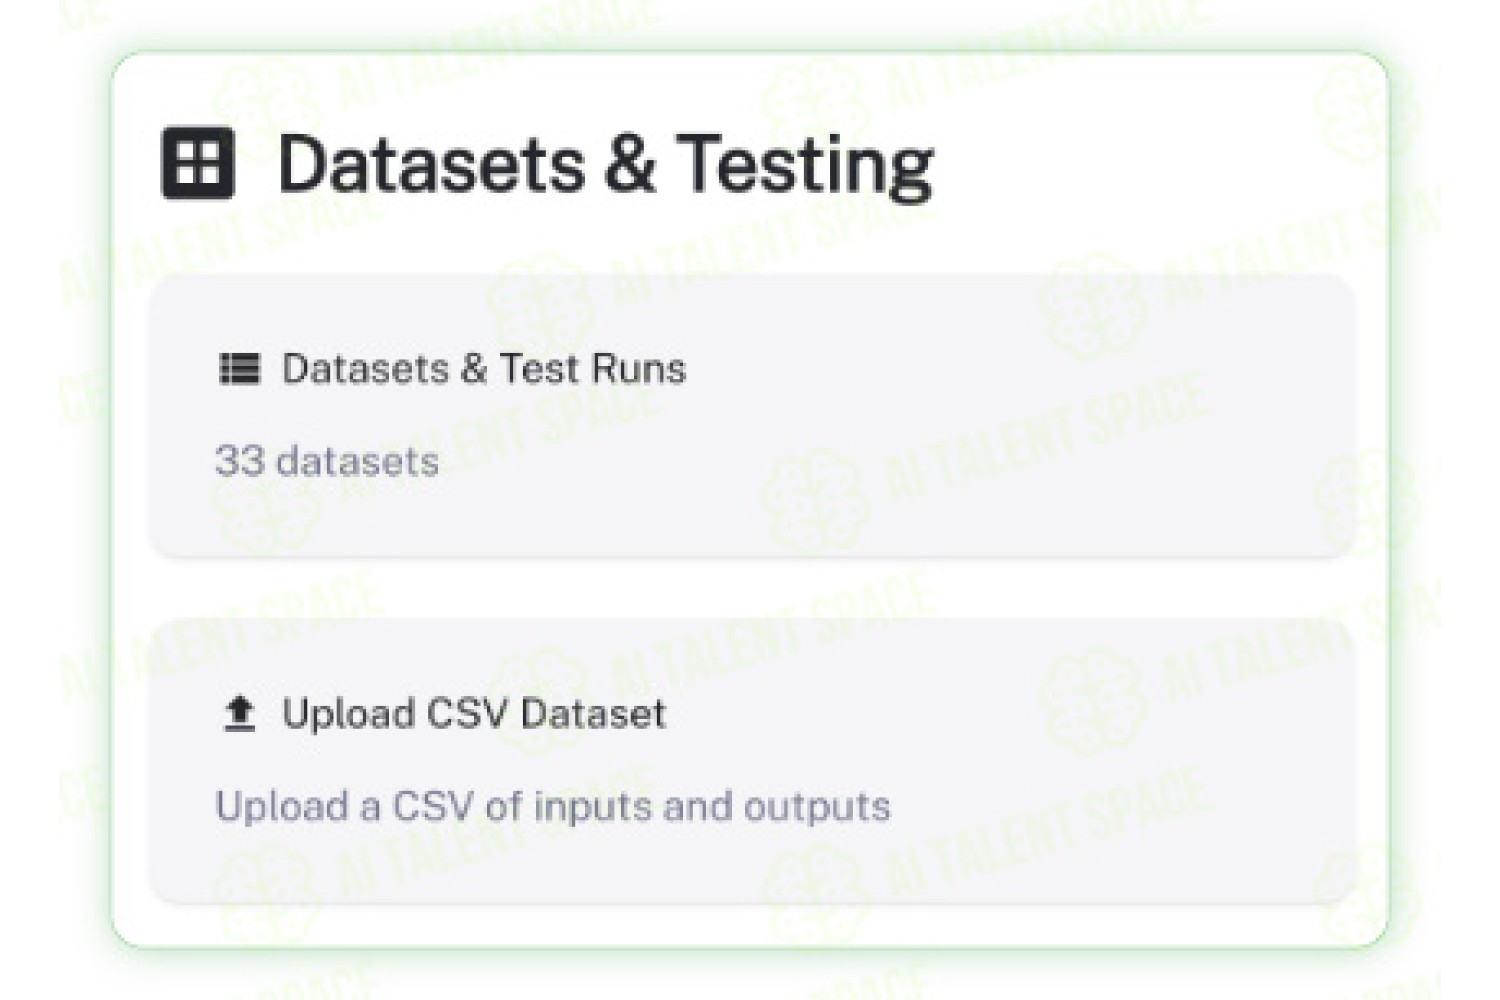Click the ampersand in the Datasets & Testing title
This screenshot has height=1000, width=1500.
(630, 164)
